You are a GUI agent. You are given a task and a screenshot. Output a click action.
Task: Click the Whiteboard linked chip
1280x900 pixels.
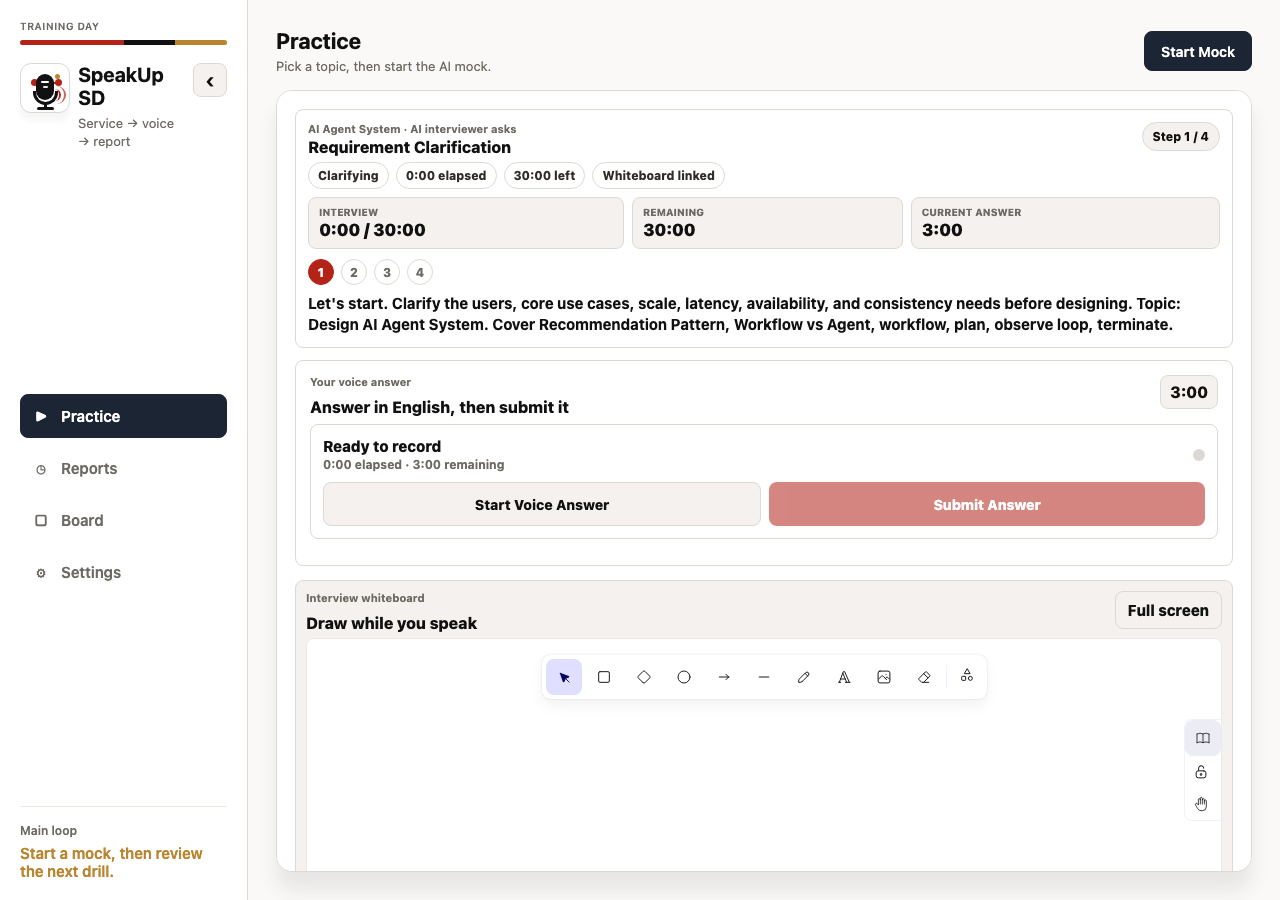click(658, 175)
